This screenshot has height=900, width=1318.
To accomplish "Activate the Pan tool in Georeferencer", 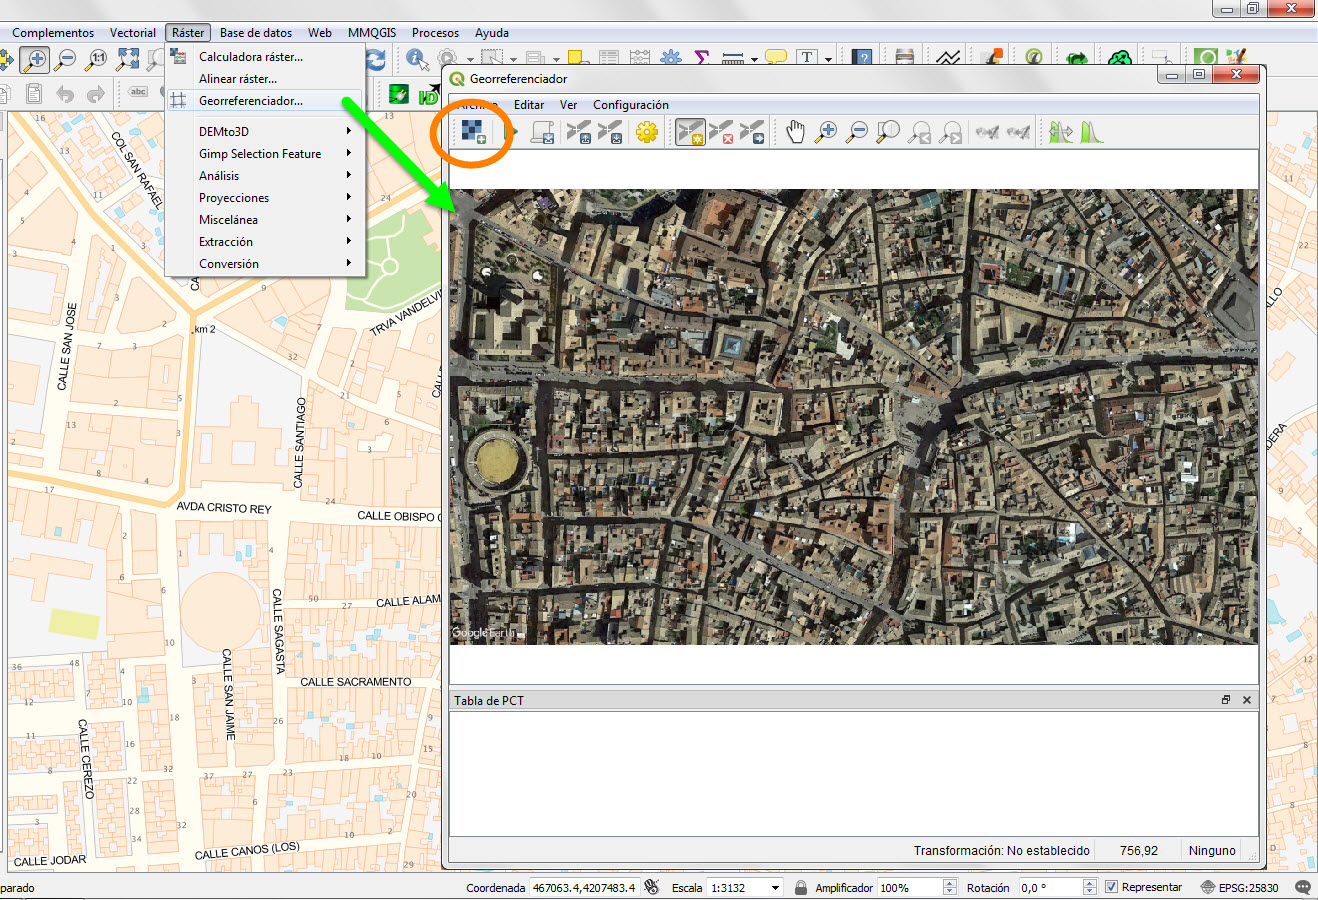I will click(x=793, y=131).
